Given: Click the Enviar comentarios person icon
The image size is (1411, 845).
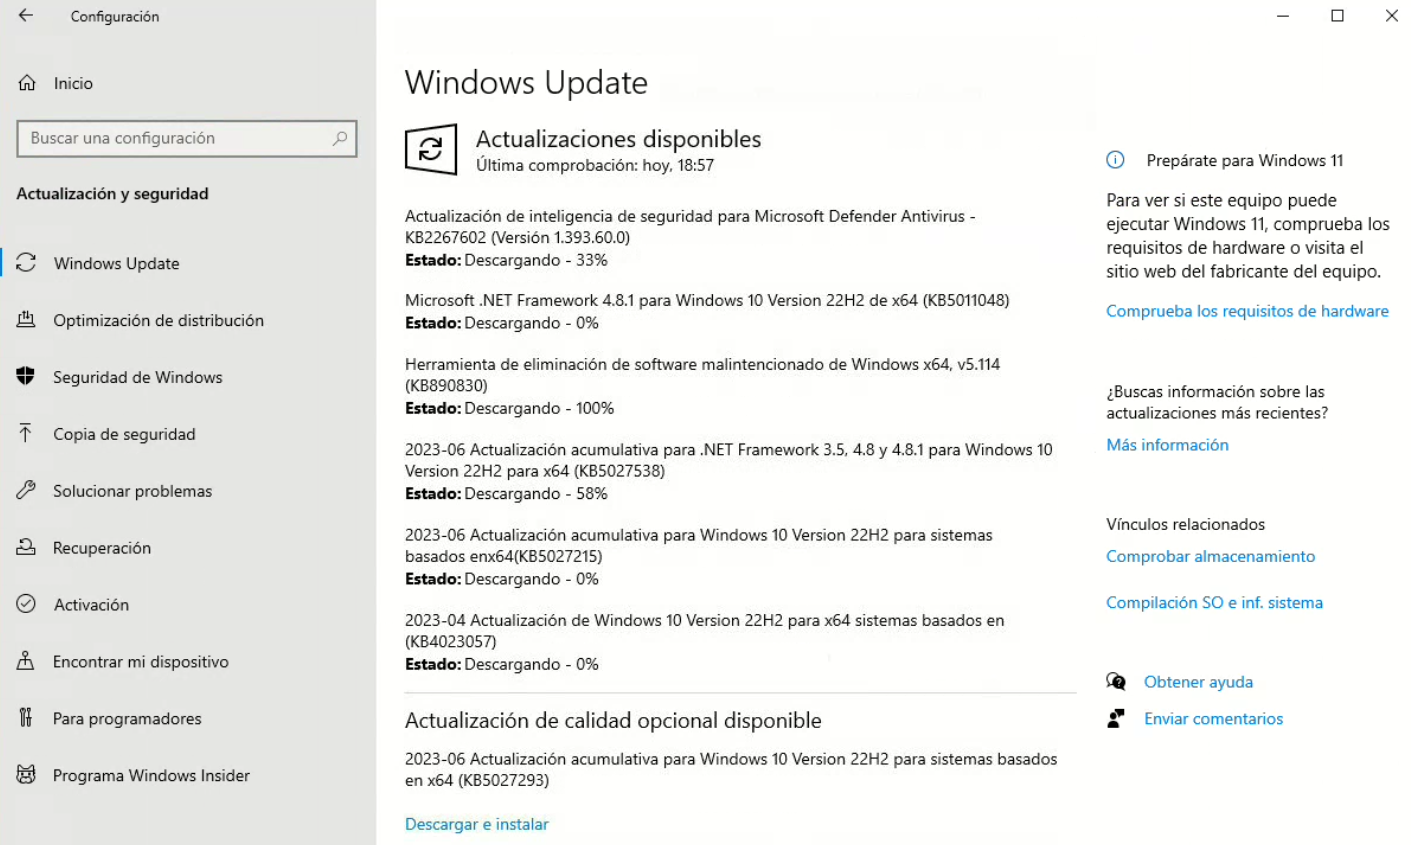Looking at the screenshot, I should click(1116, 719).
